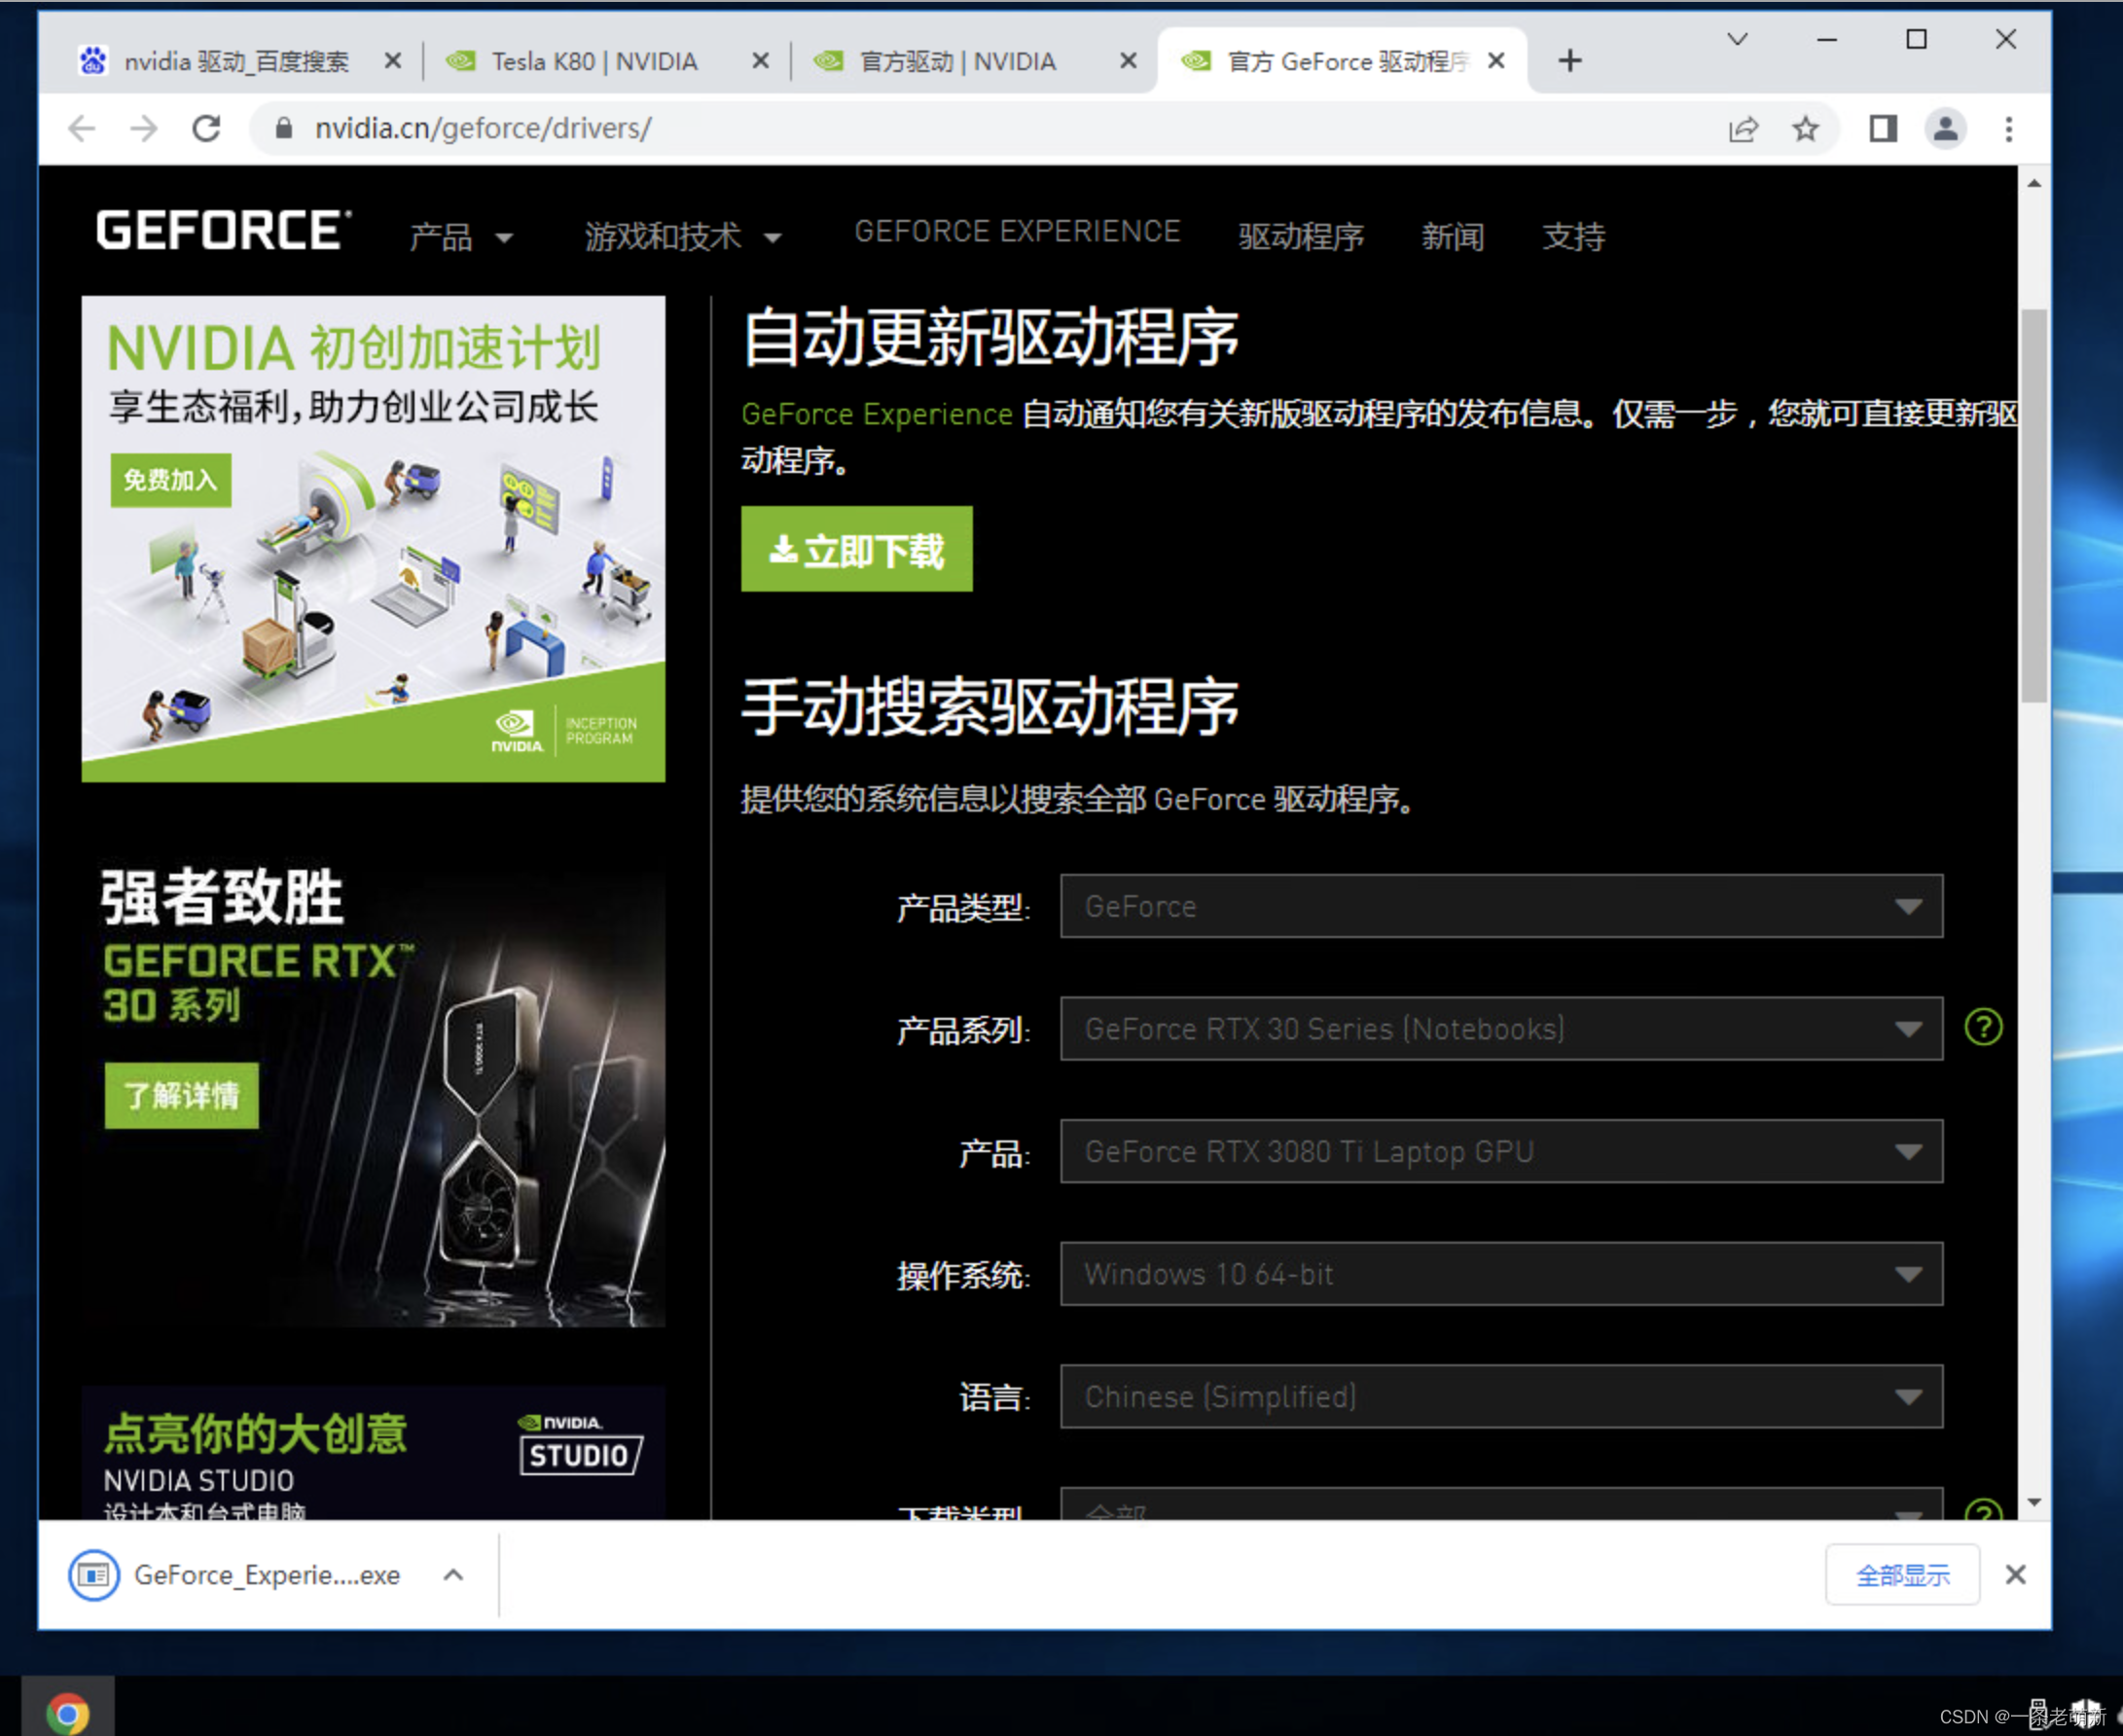Click the green 立即下载 download button
Image resolution: width=2123 pixels, height=1736 pixels.
click(x=856, y=550)
